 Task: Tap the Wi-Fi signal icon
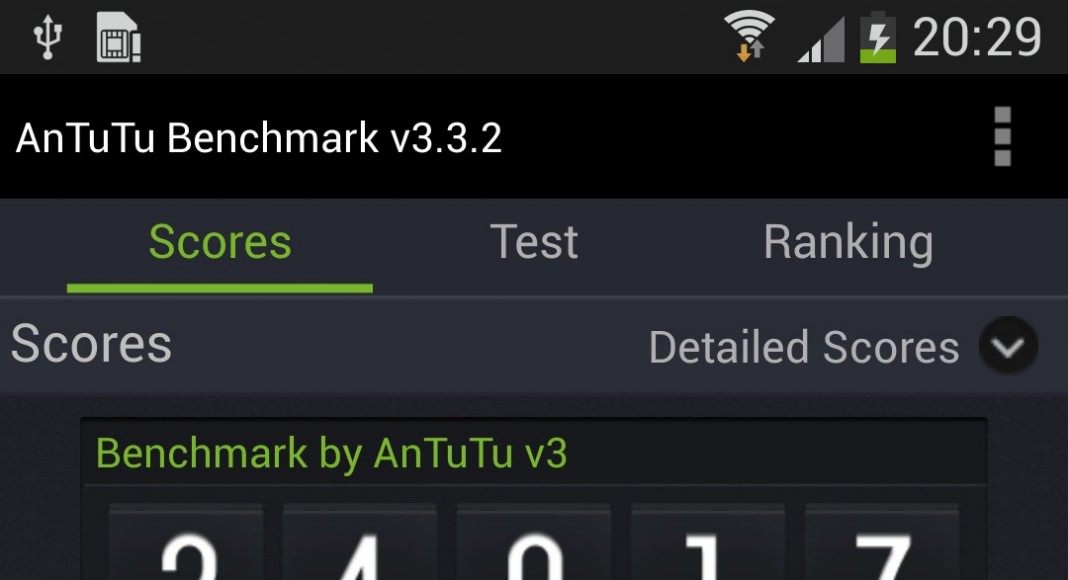749,36
